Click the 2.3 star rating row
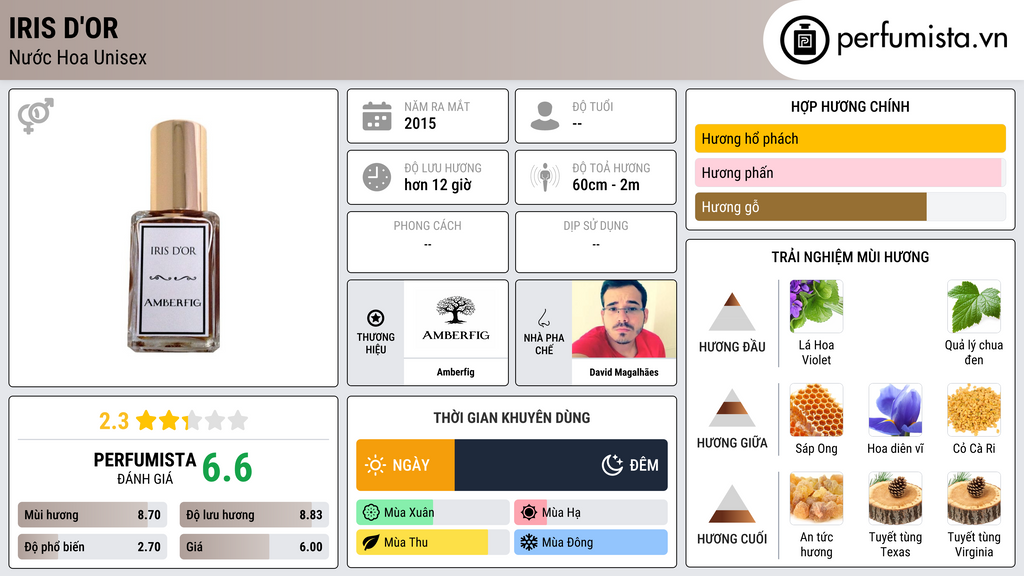The width and height of the screenshot is (1024, 576). pos(173,421)
